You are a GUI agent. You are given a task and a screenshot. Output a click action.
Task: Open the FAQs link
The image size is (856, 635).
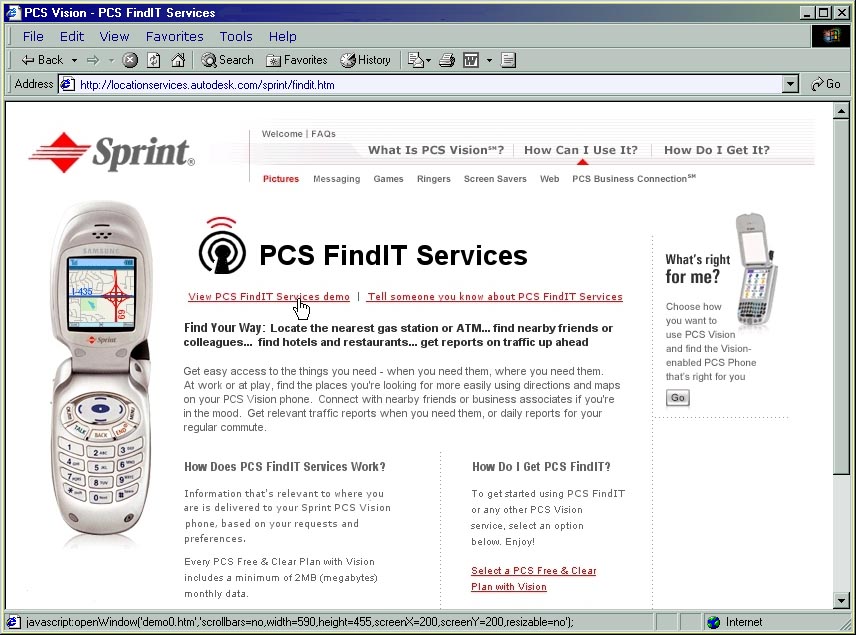click(323, 134)
